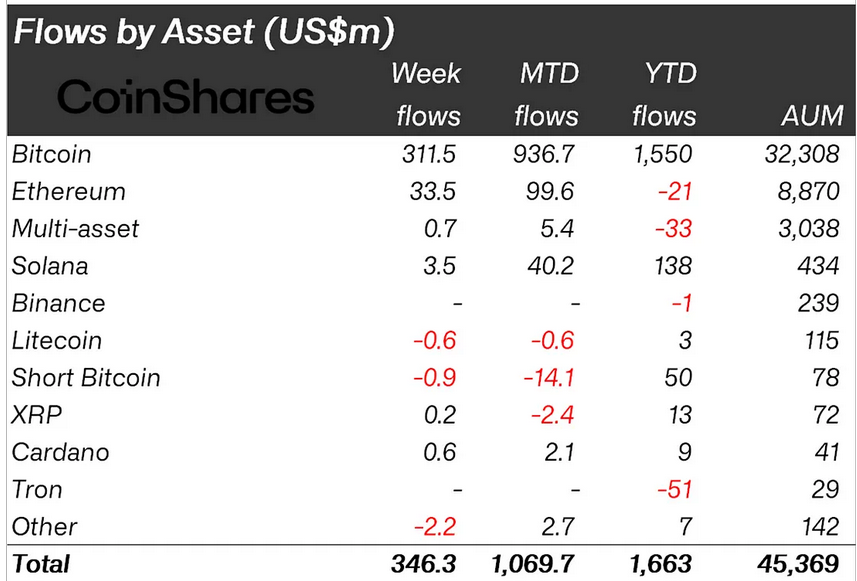Click Ethereum YTD flow value -21
Viewport: 857px width, 581px height.
point(674,192)
